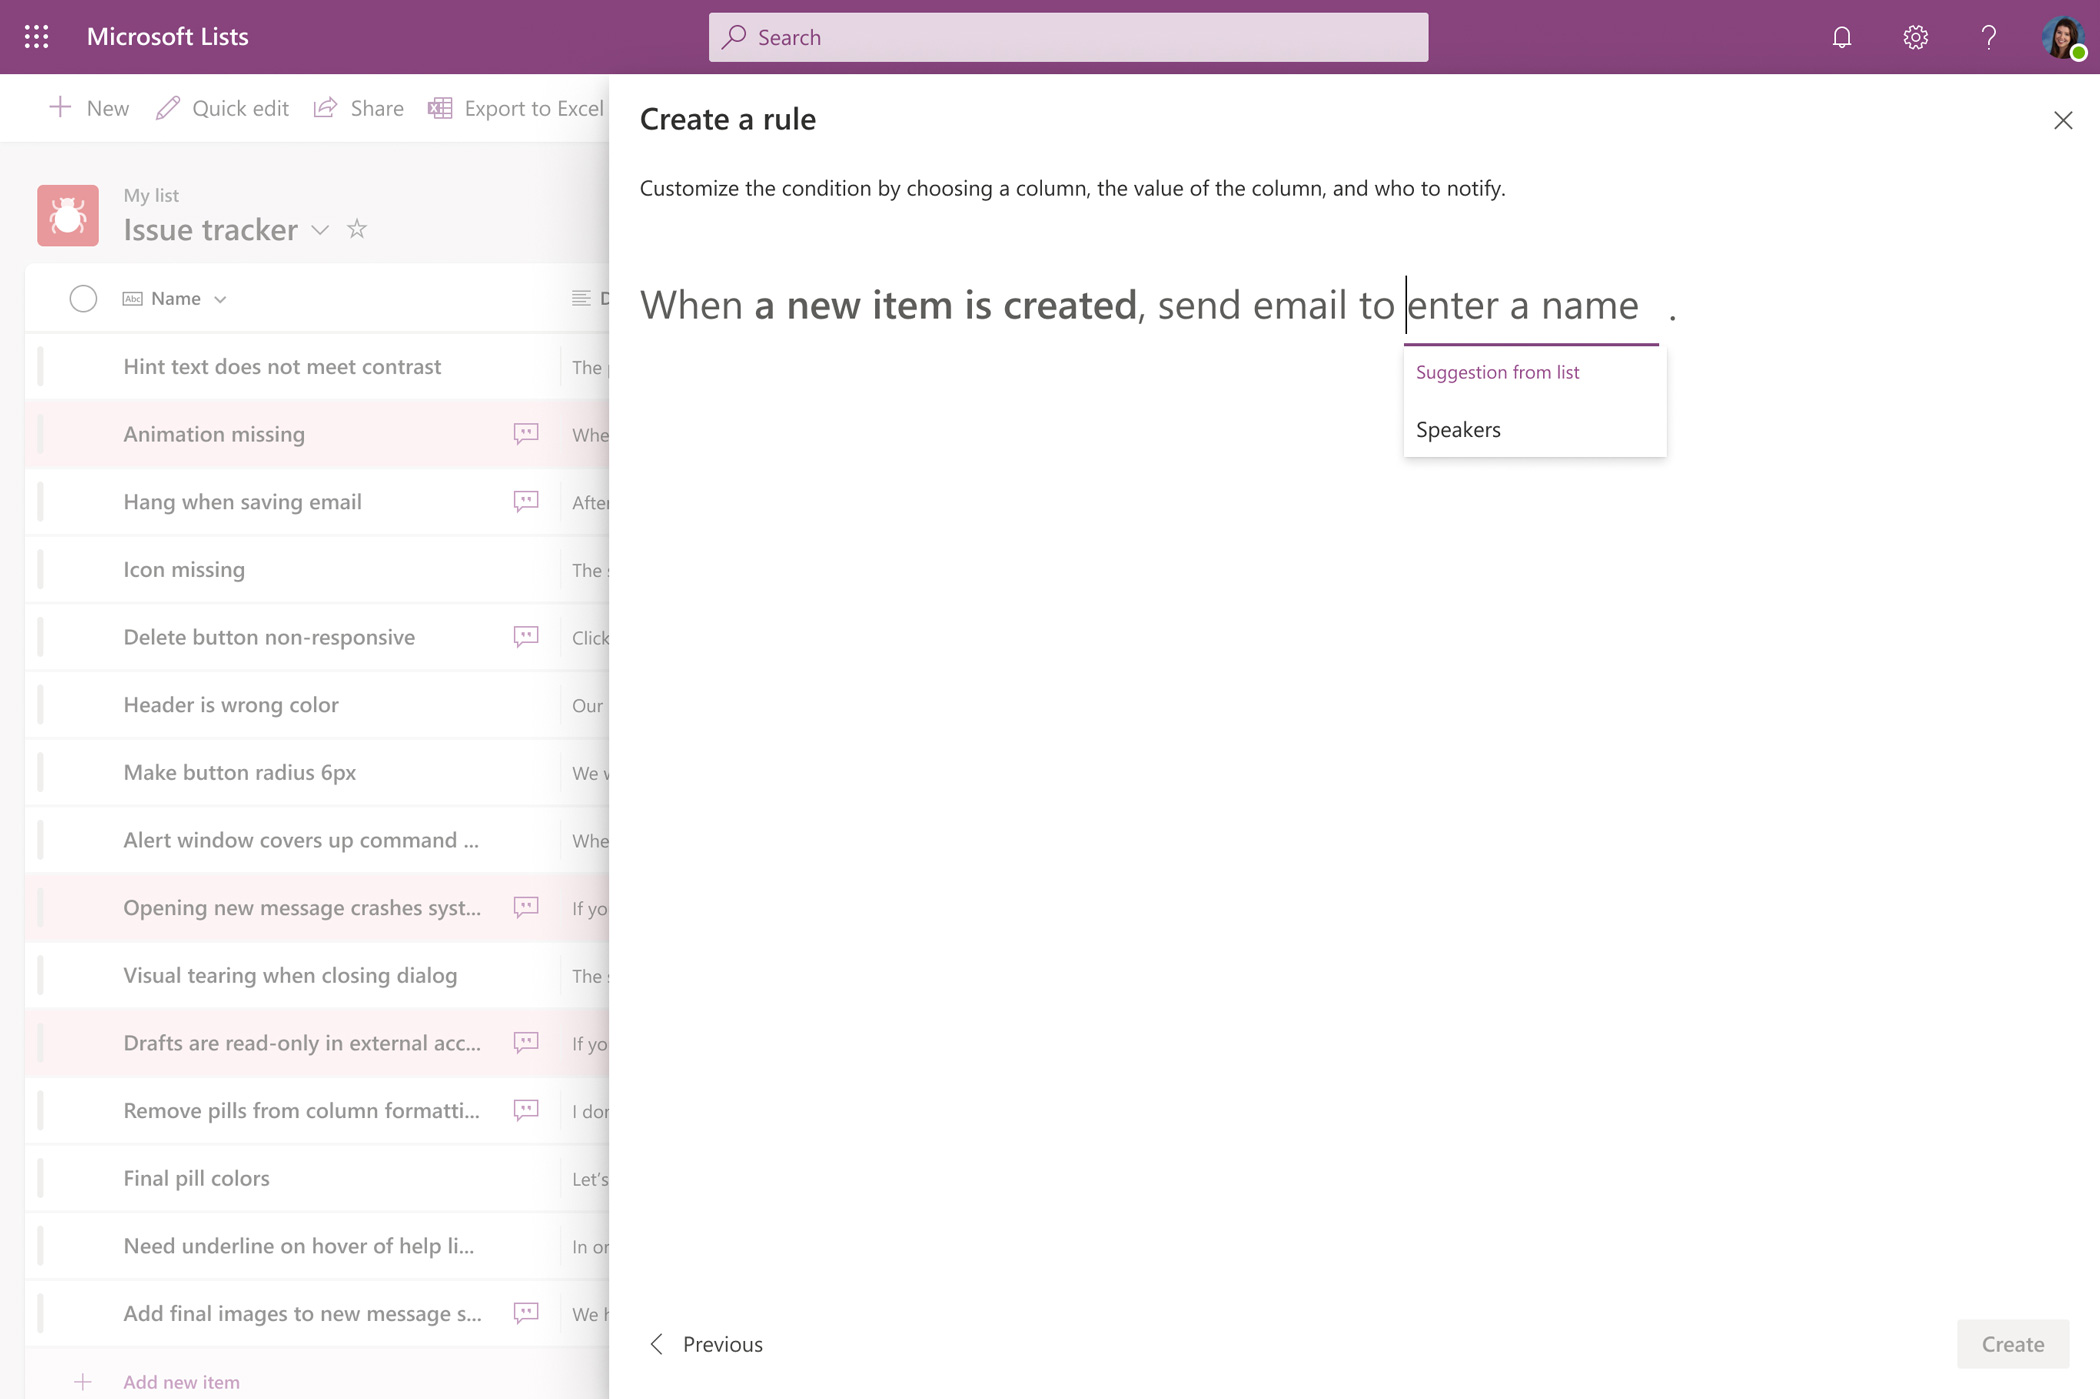Open user profile avatar menu
Image resolution: width=2100 pixels, height=1399 pixels.
[2061, 37]
